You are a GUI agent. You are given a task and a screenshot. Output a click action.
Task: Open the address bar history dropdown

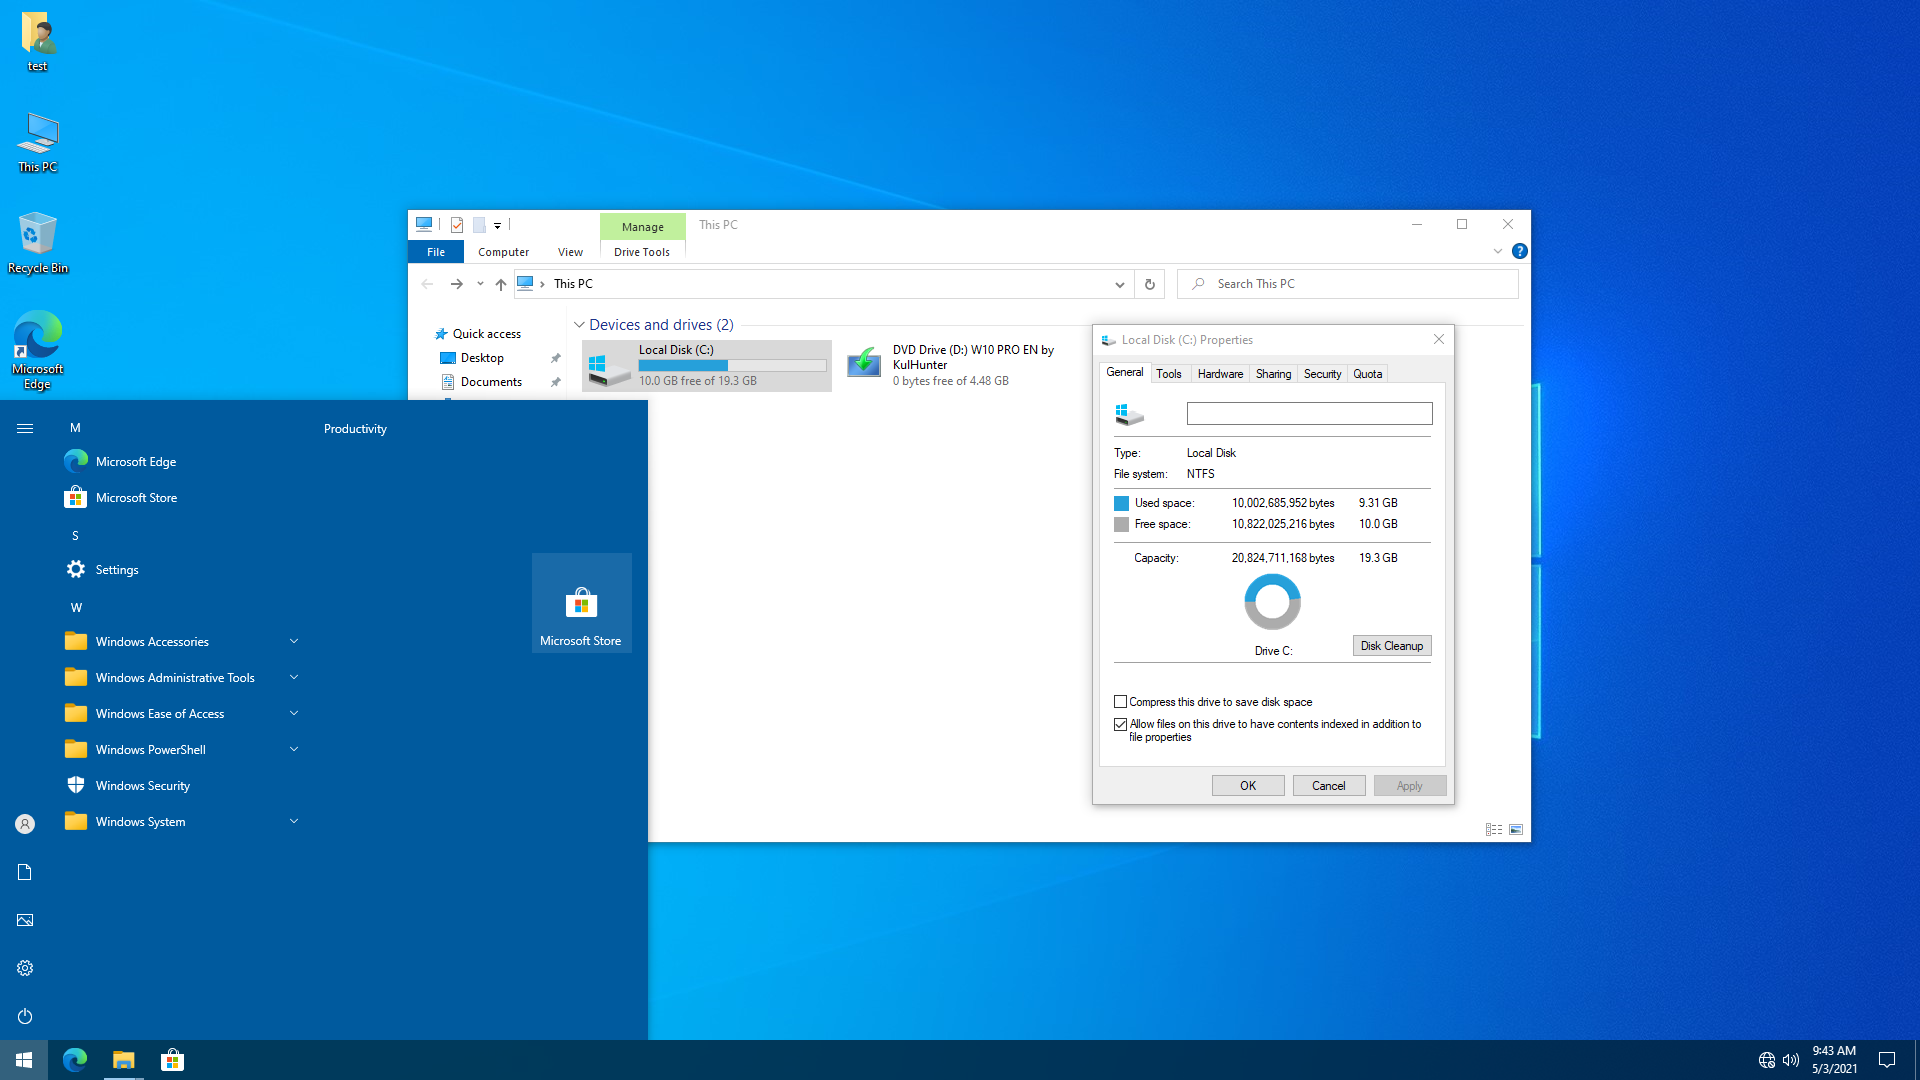pos(1119,284)
